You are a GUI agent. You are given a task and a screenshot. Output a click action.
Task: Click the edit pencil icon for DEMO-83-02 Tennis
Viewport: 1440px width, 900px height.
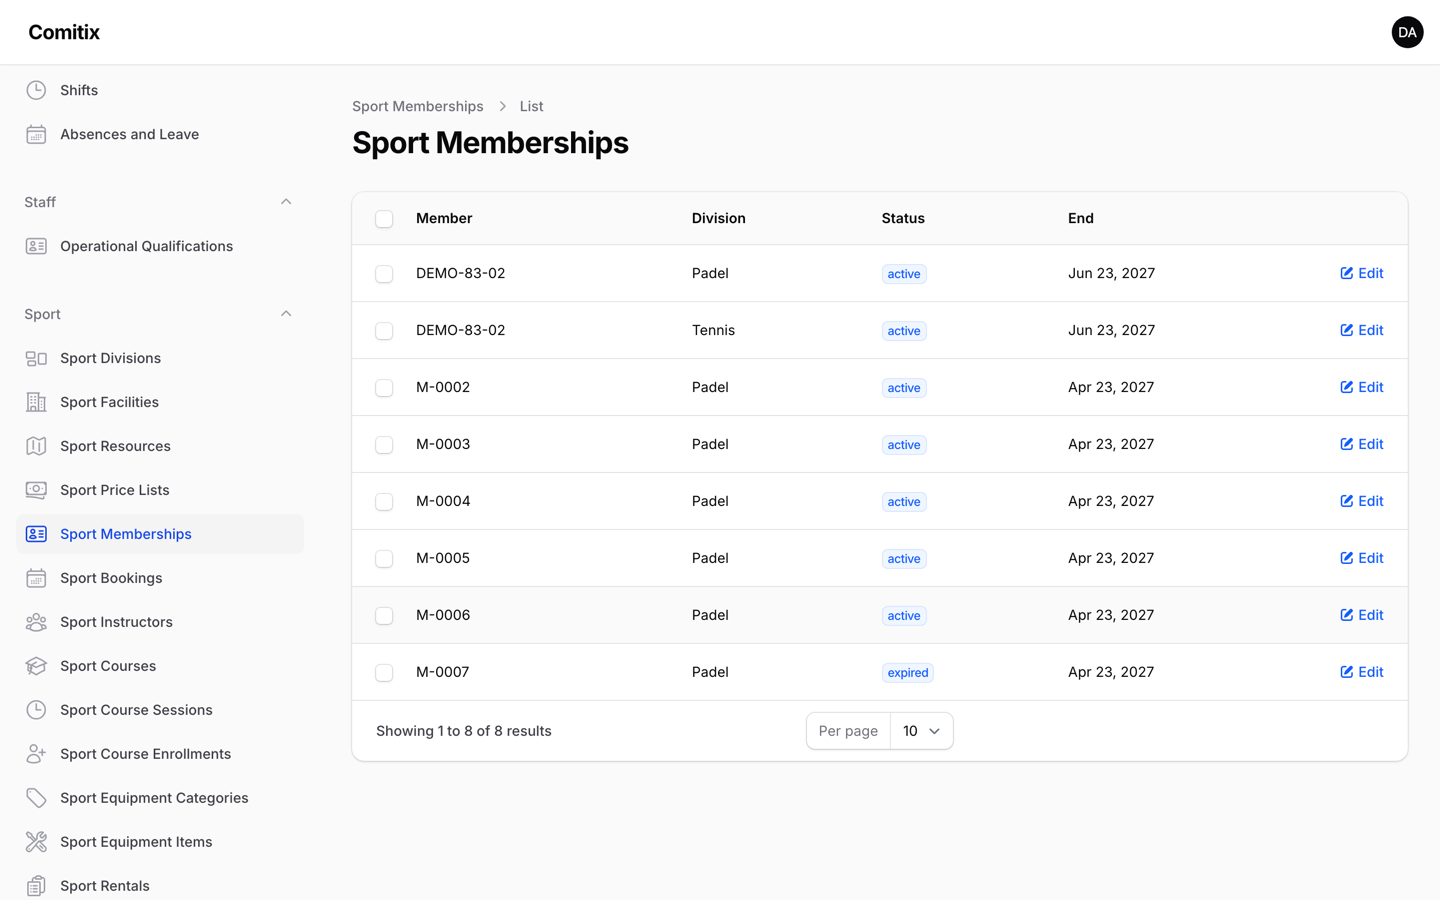pyautogui.click(x=1347, y=330)
